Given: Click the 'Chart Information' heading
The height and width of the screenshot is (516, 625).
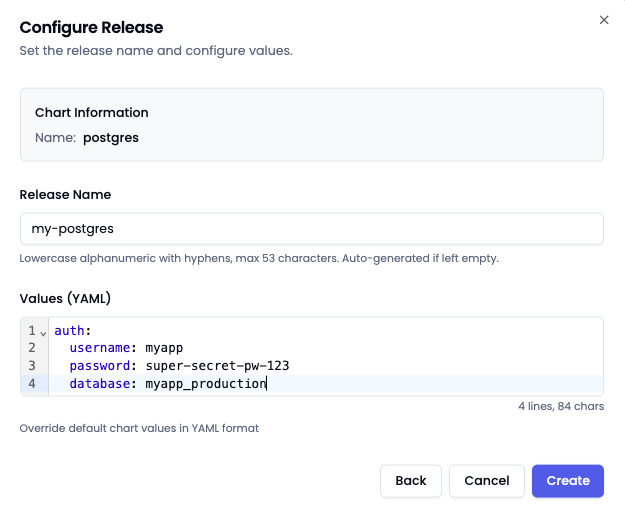Looking at the screenshot, I should coord(92,112).
